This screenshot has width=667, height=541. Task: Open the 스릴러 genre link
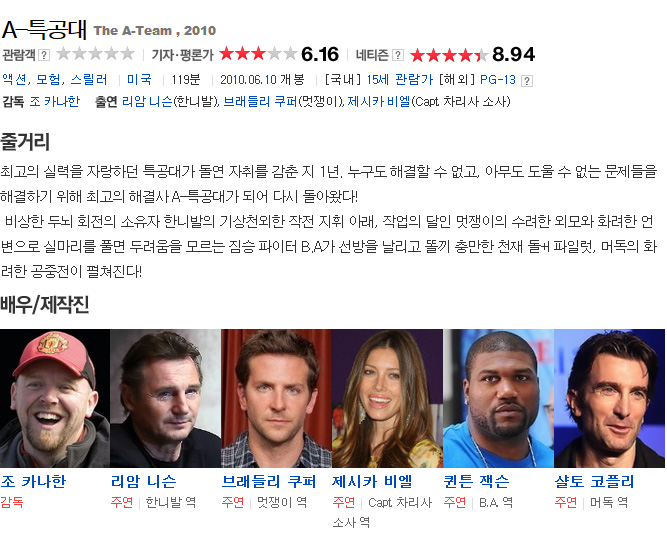89,80
